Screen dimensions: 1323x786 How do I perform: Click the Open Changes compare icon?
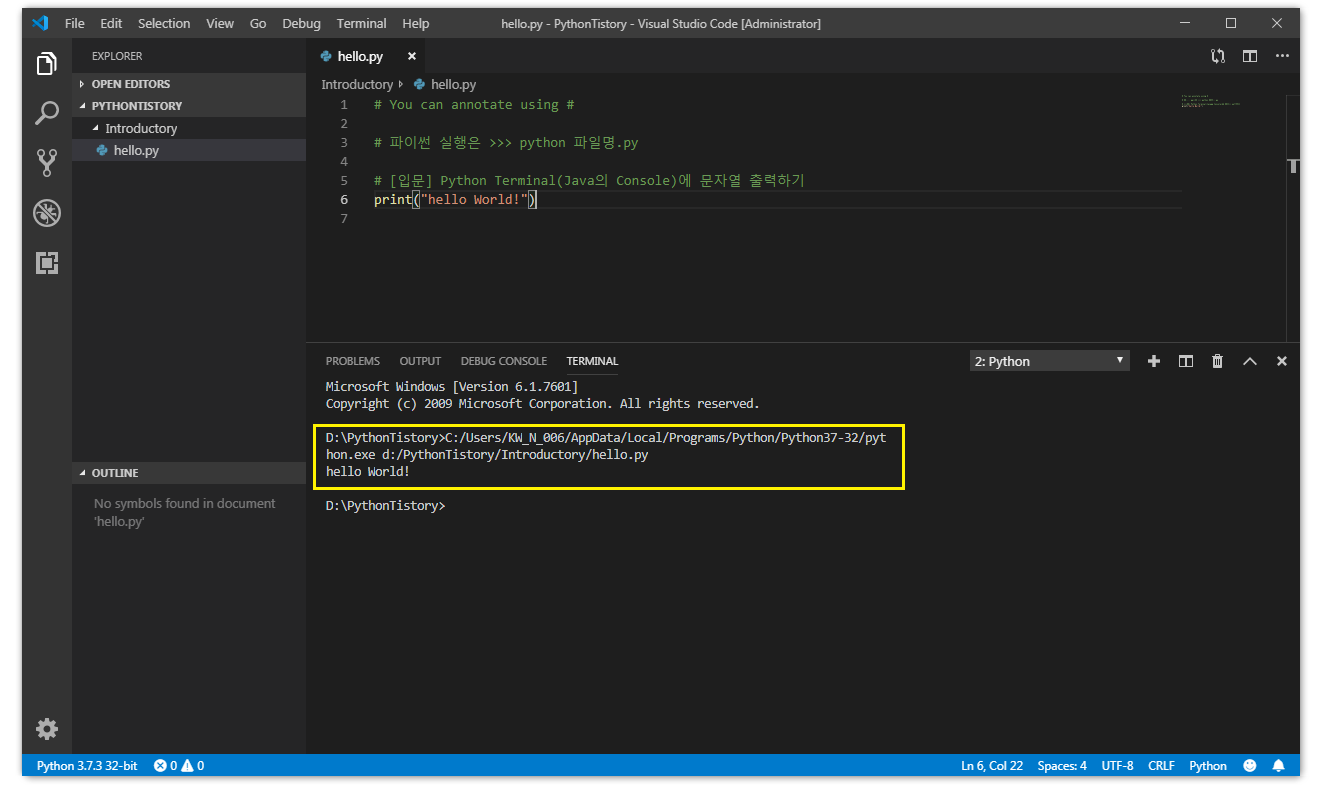pyautogui.click(x=1217, y=56)
